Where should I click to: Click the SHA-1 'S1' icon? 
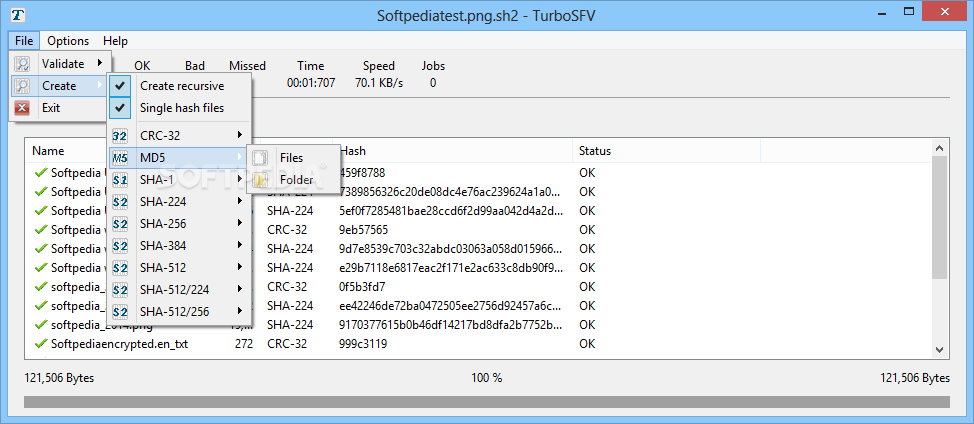coord(121,179)
